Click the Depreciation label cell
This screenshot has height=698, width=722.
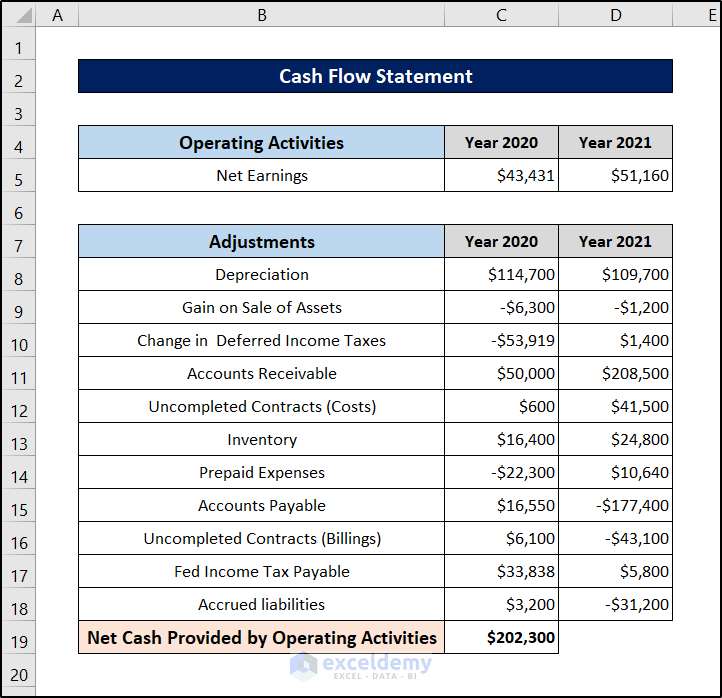[262, 274]
